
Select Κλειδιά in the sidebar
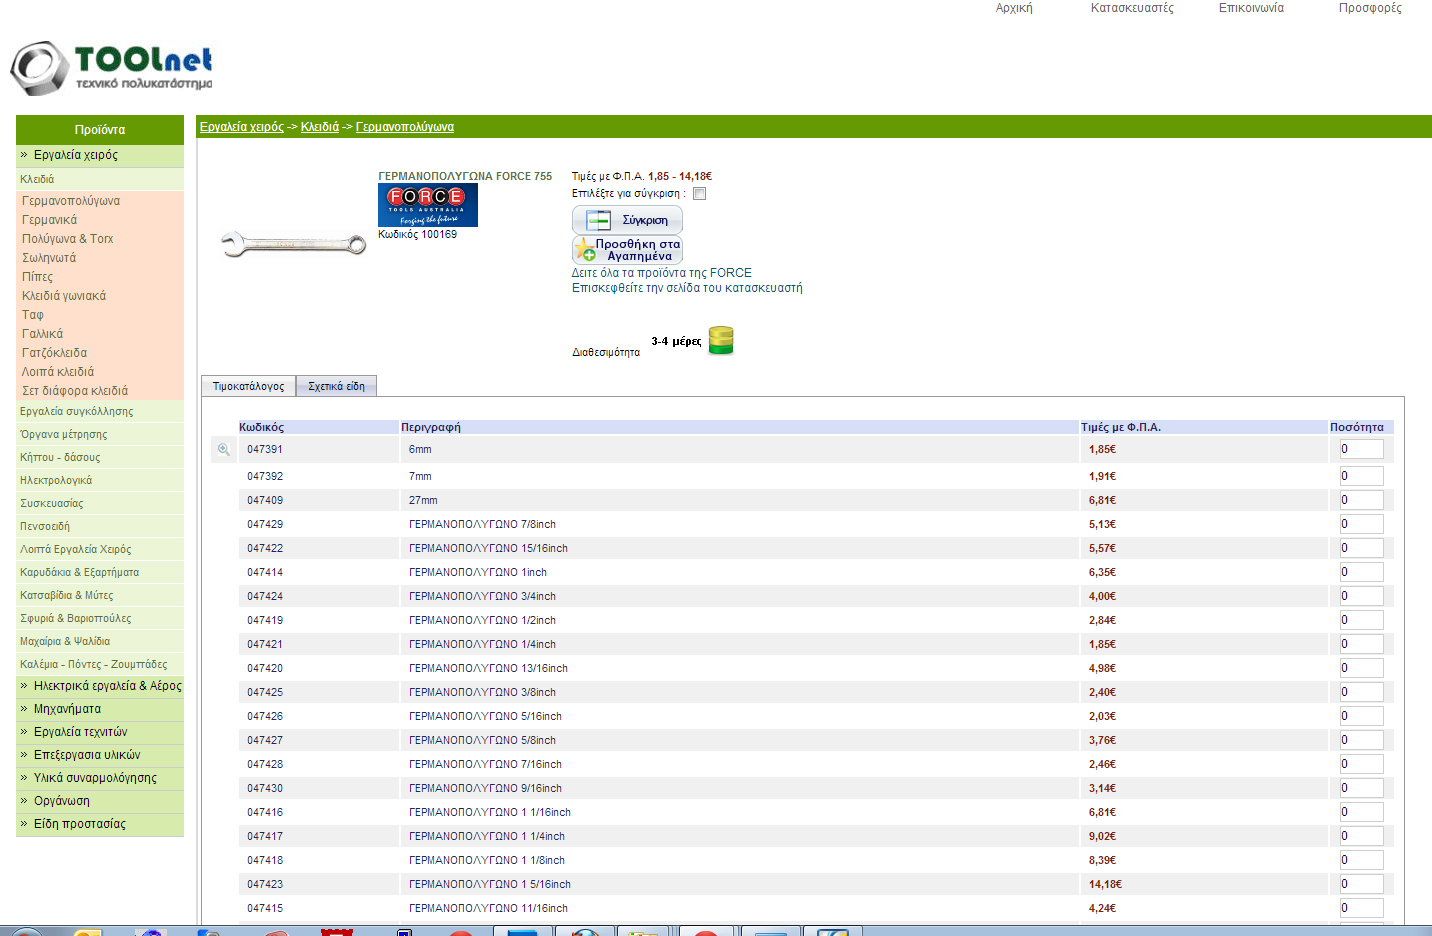37,179
